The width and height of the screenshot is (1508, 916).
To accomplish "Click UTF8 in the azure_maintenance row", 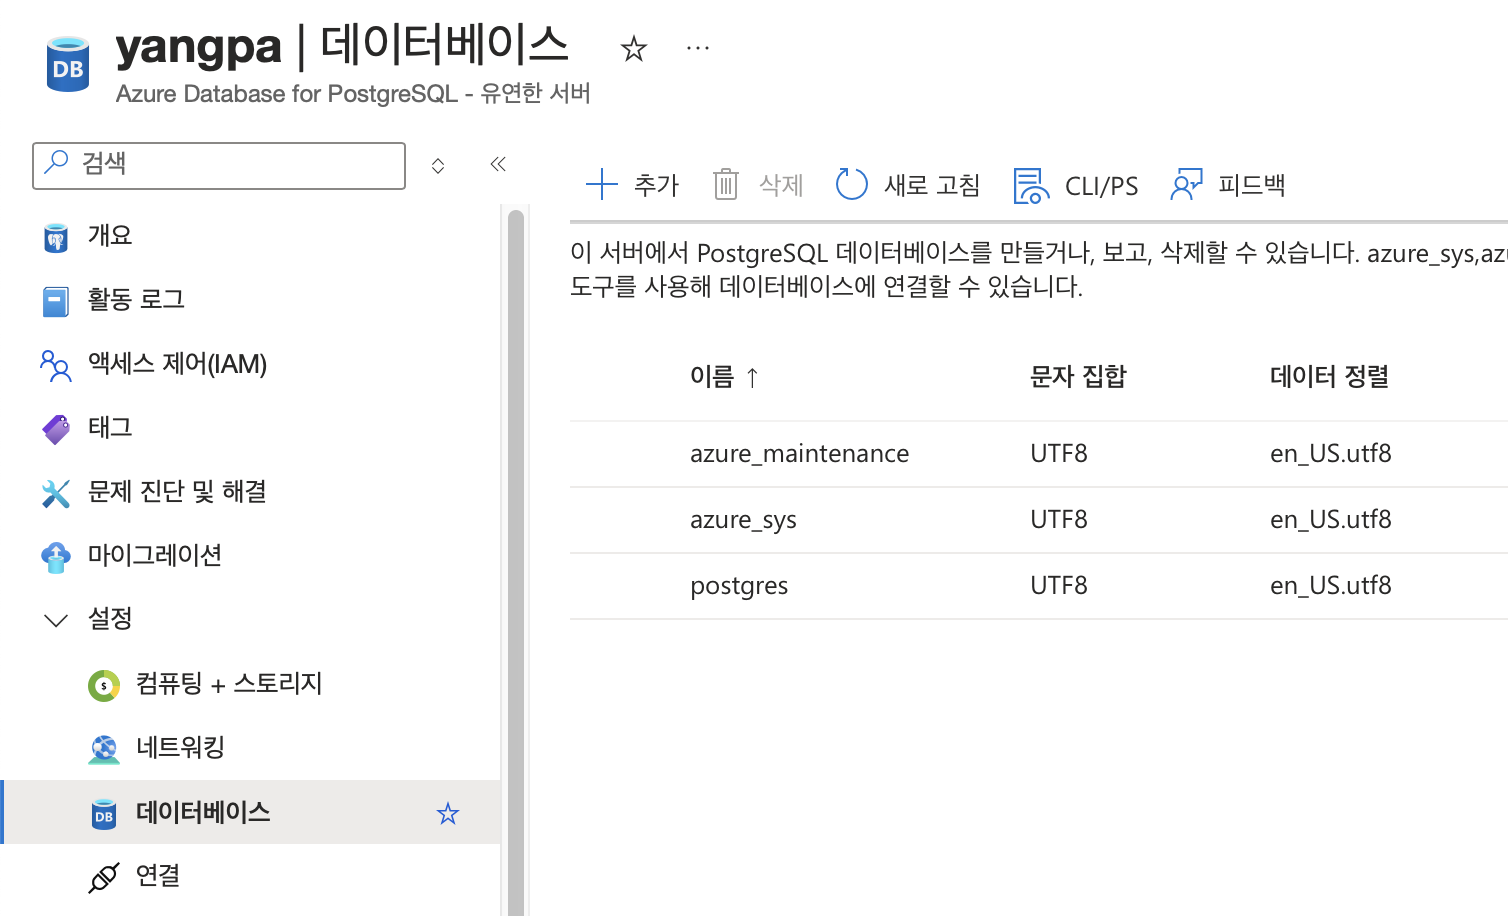I will tap(1059, 454).
